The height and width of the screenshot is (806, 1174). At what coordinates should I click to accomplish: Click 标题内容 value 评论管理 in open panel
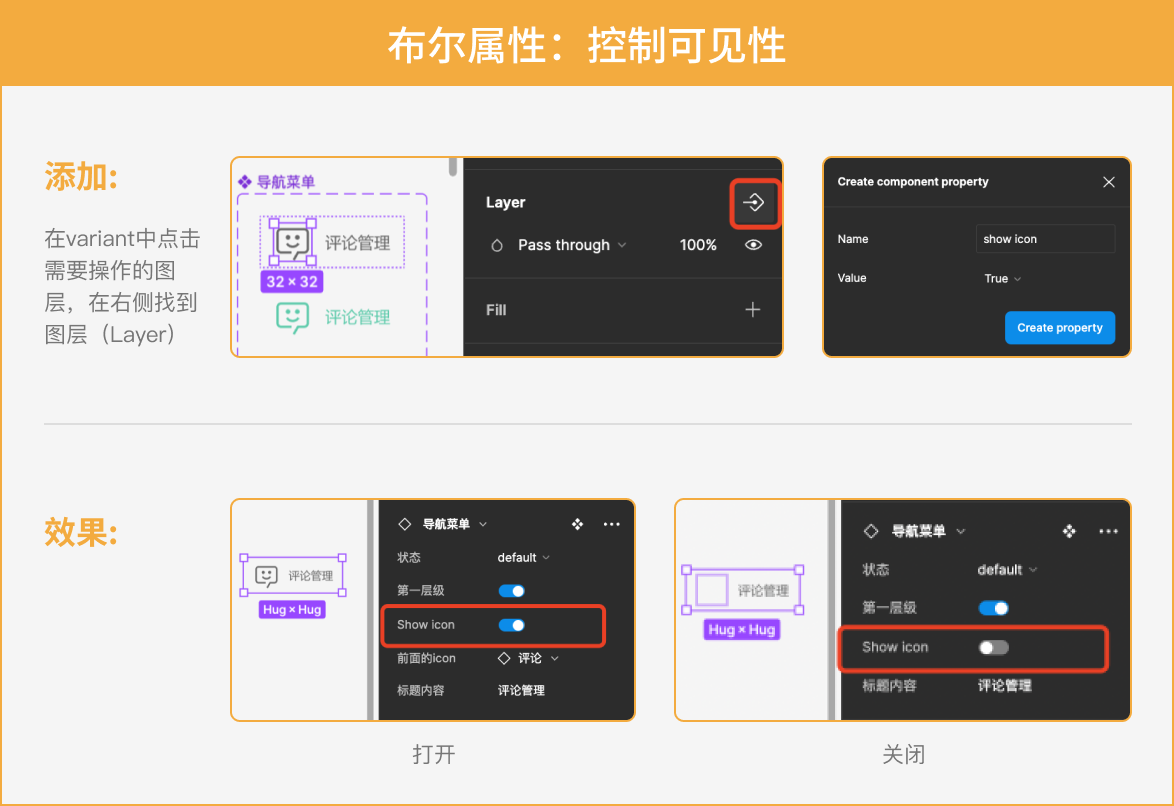[521, 691]
